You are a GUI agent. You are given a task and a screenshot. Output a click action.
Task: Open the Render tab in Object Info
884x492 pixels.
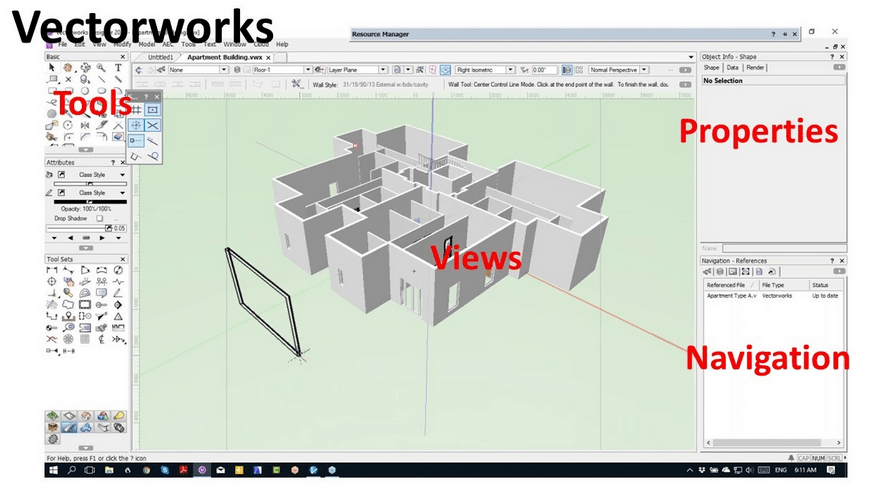click(x=755, y=67)
